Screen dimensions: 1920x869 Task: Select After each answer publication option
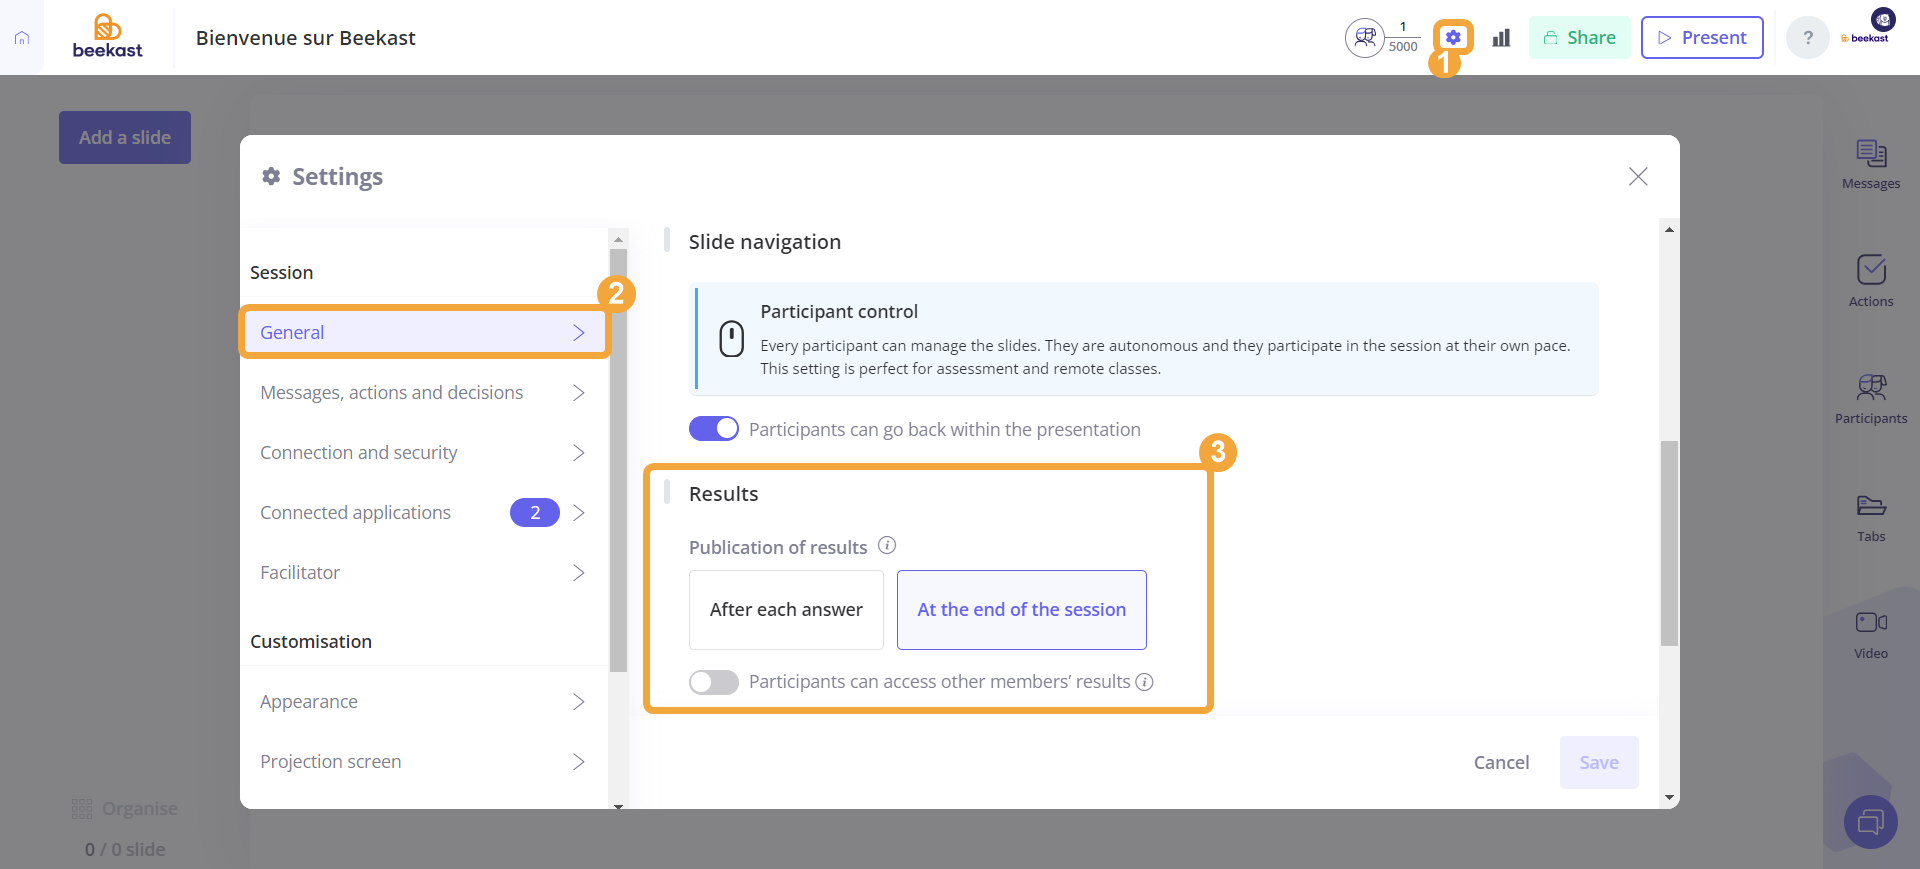coord(786,610)
